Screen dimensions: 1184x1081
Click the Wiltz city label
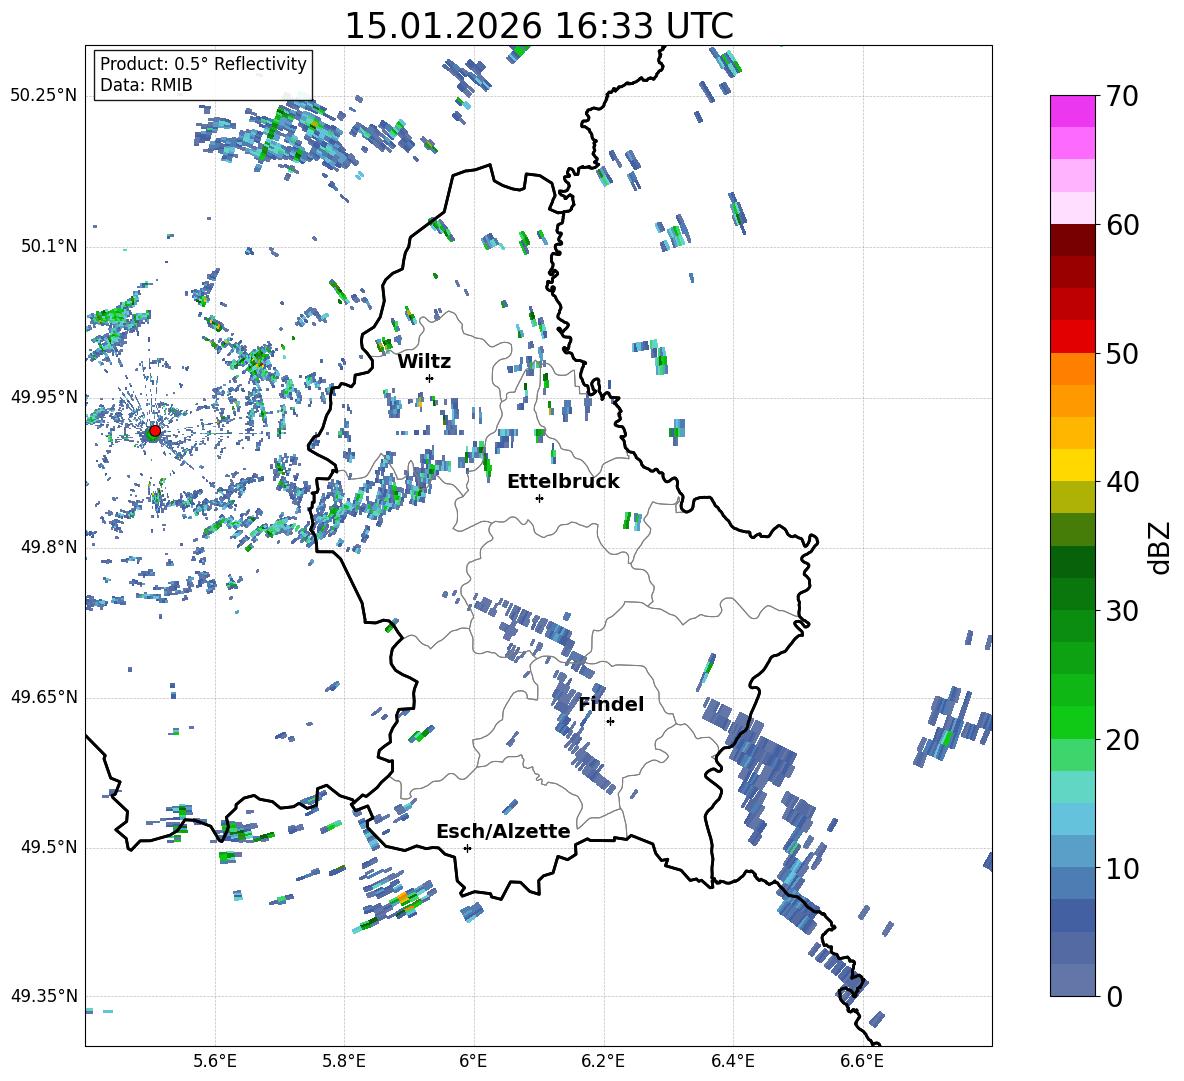coord(424,362)
